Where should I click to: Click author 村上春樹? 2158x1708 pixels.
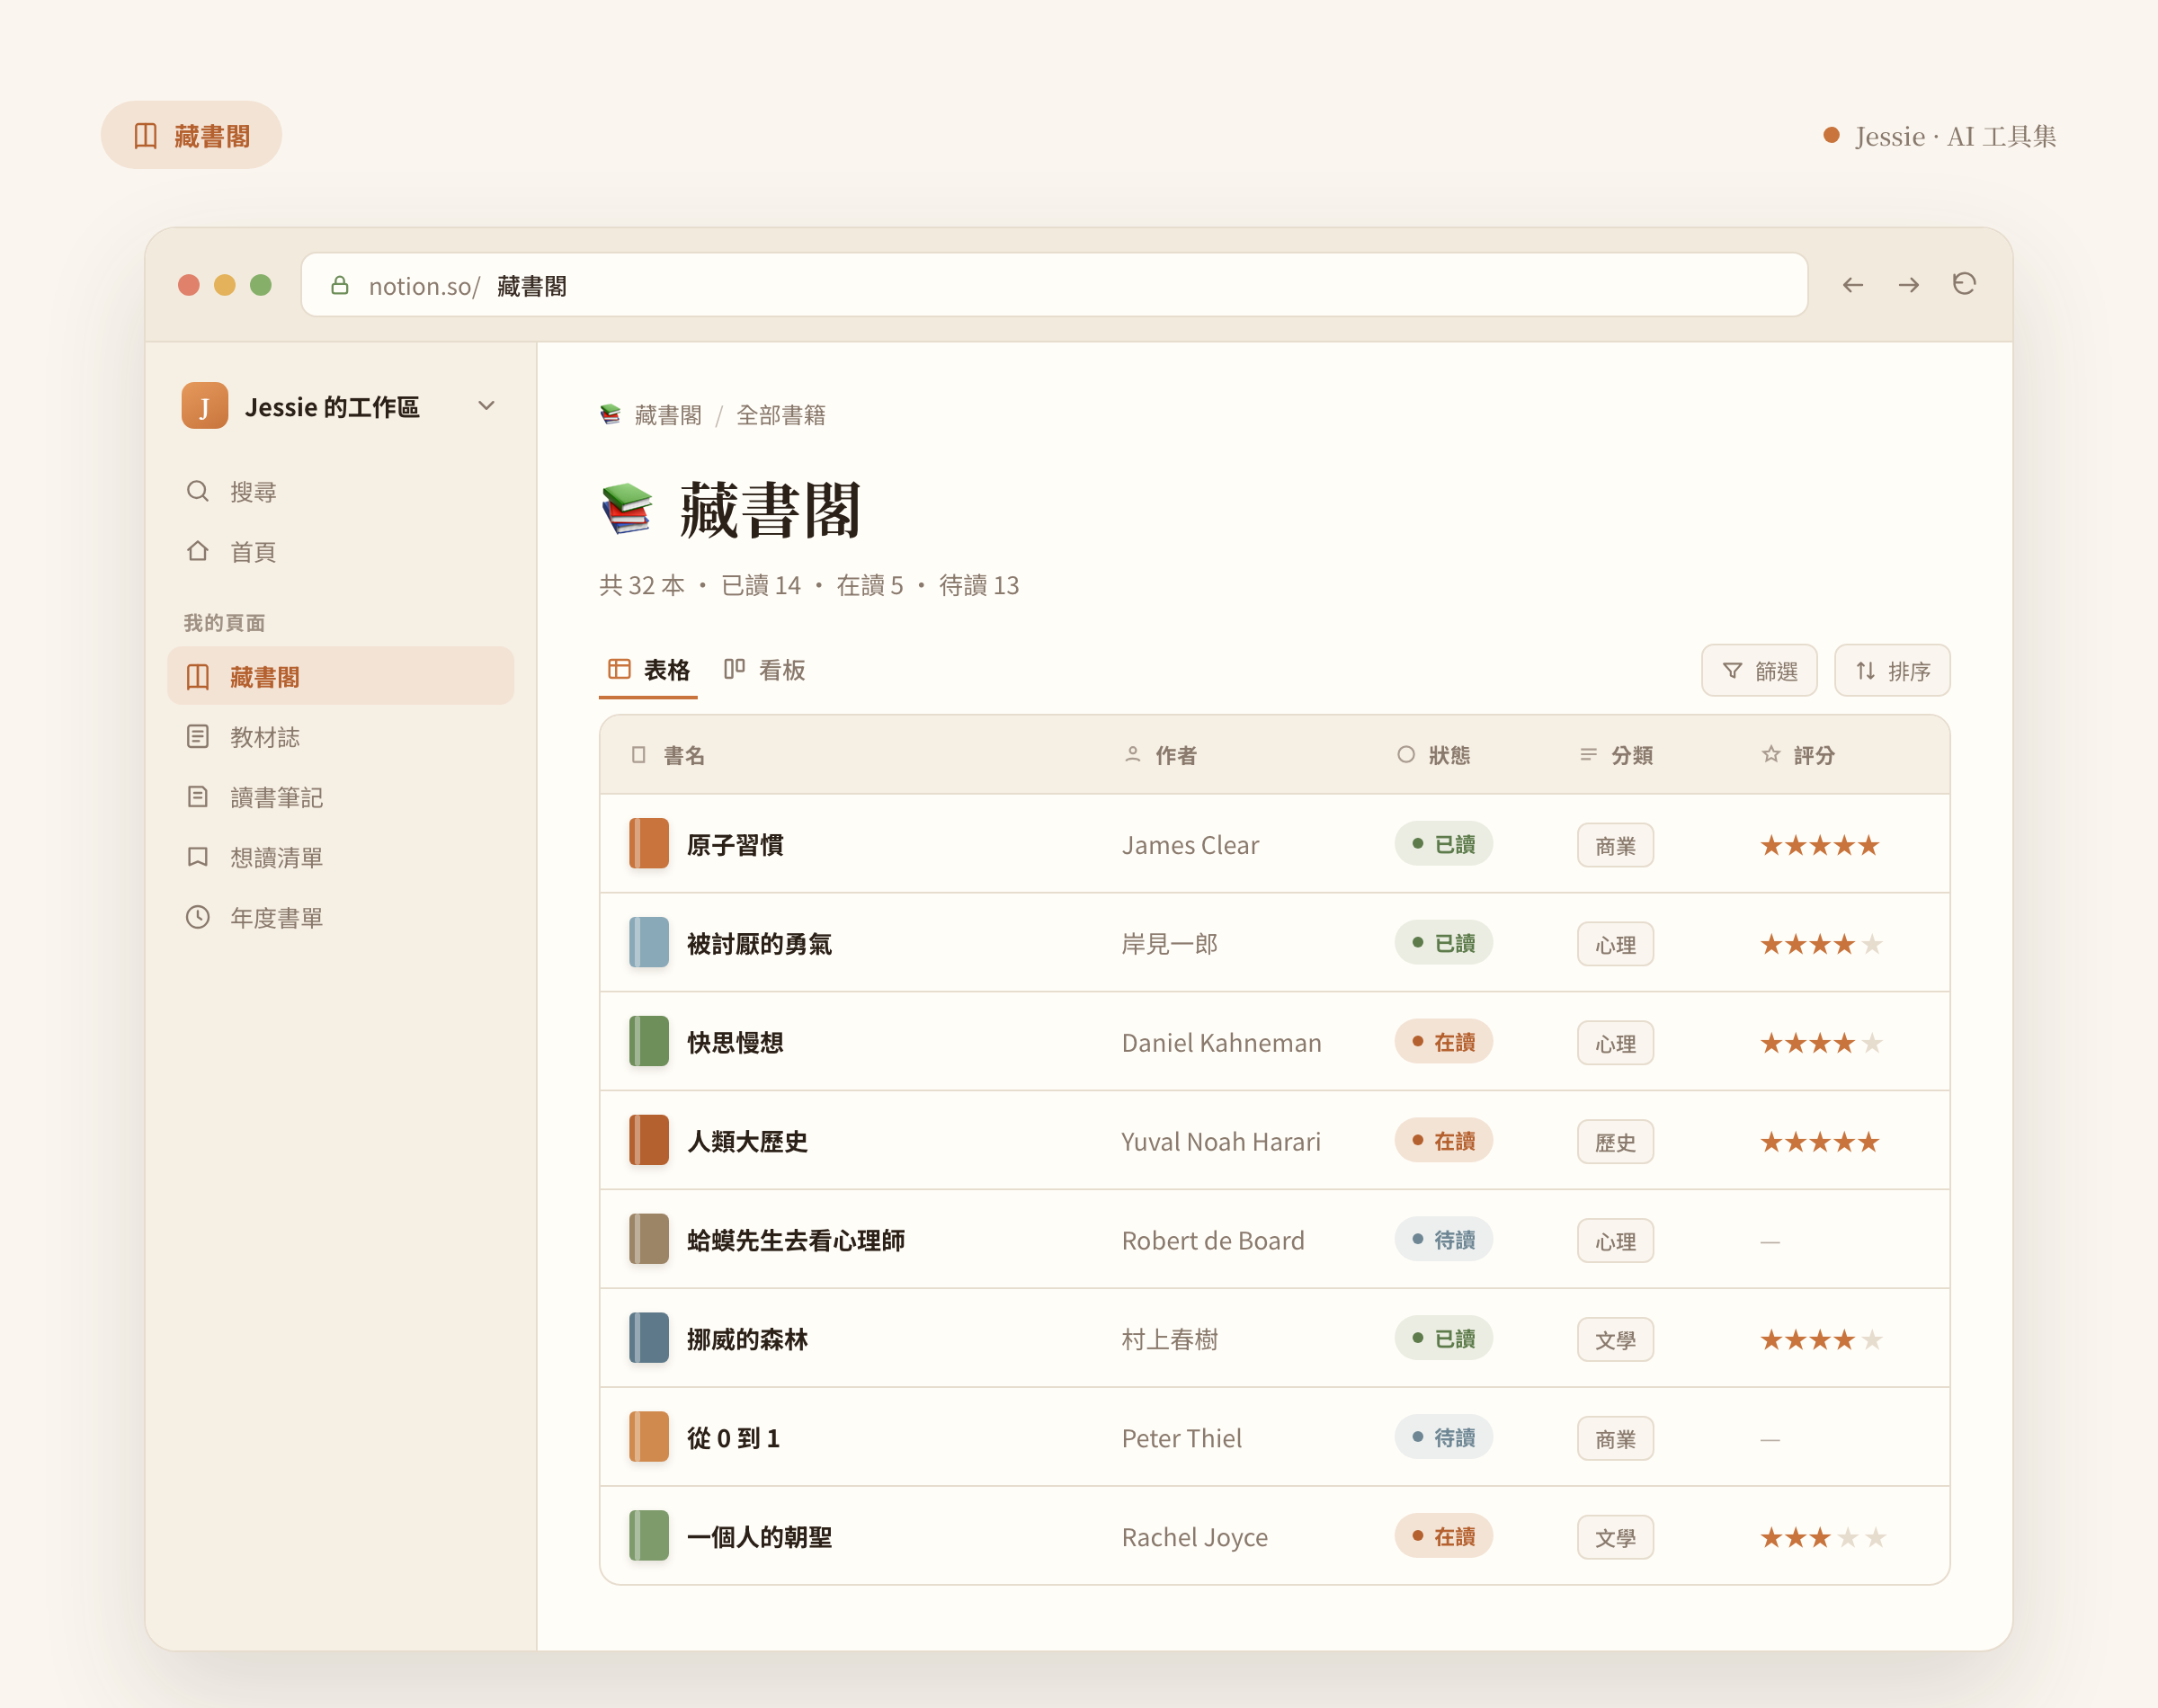point(1169,1339)
